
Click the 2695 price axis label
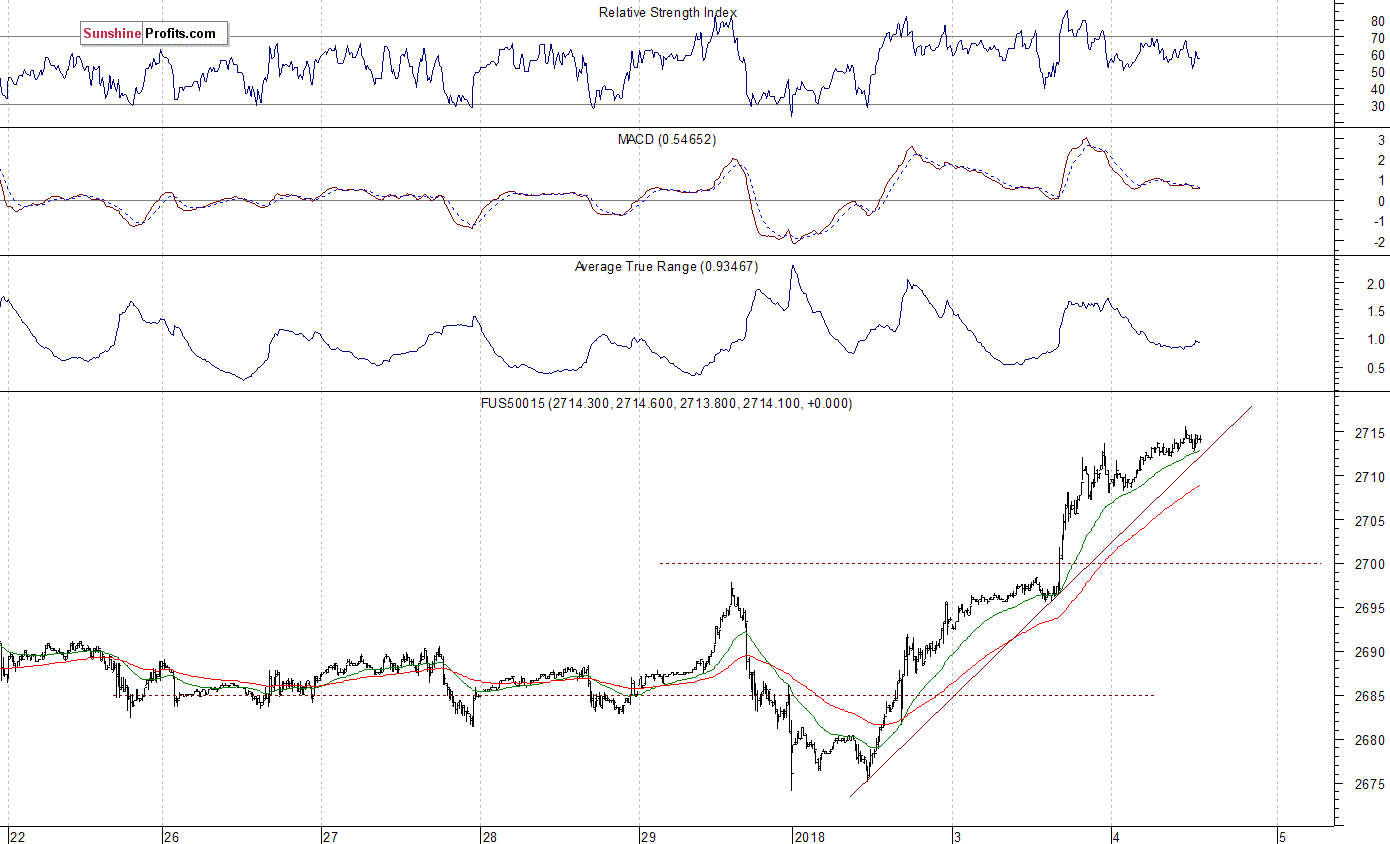tap(1371, 609)
